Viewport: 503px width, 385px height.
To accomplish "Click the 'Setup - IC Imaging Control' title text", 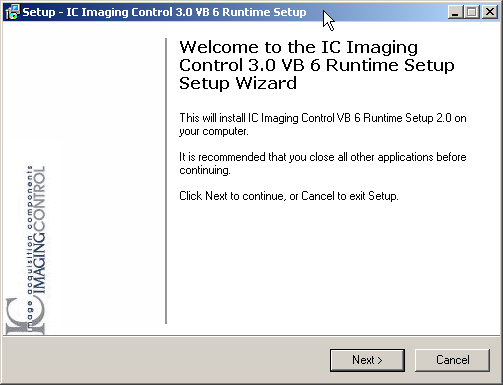I will [164, 12].
